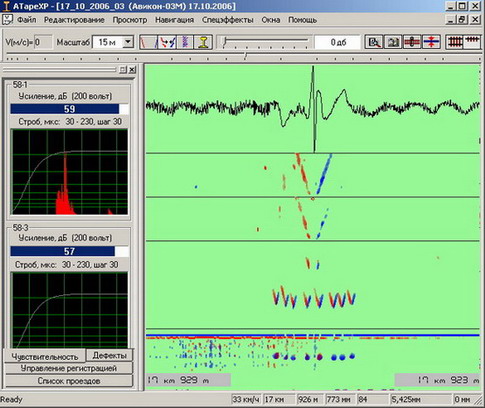Open the Файл menu

26,20
